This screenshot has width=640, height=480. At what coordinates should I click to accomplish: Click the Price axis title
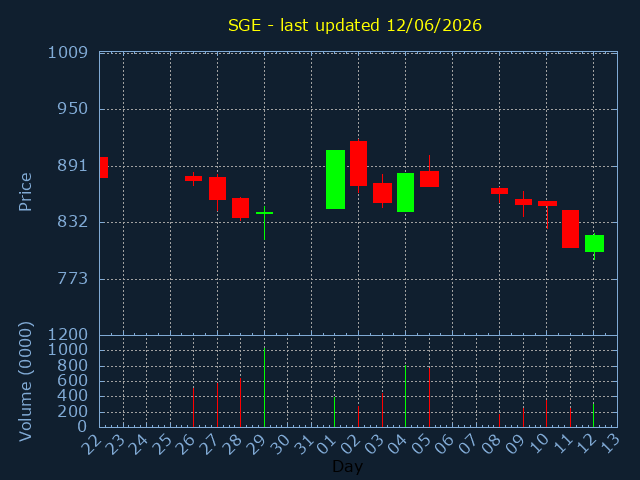25,192
